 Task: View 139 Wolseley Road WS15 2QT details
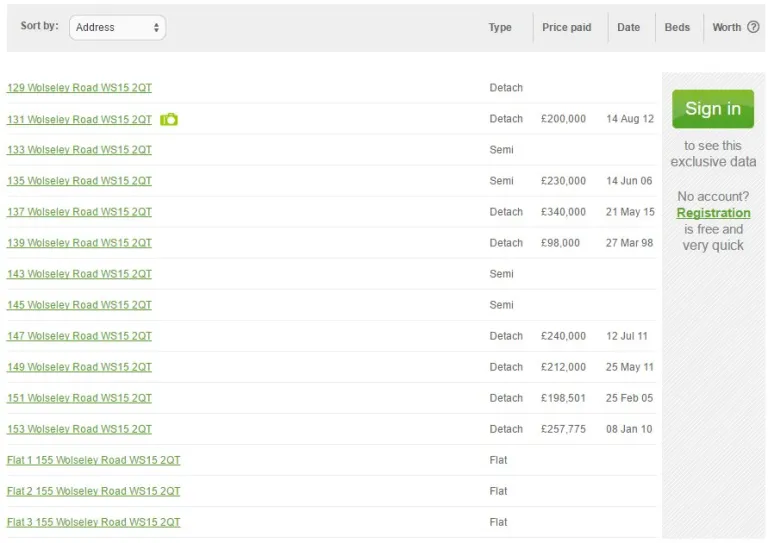79,243
